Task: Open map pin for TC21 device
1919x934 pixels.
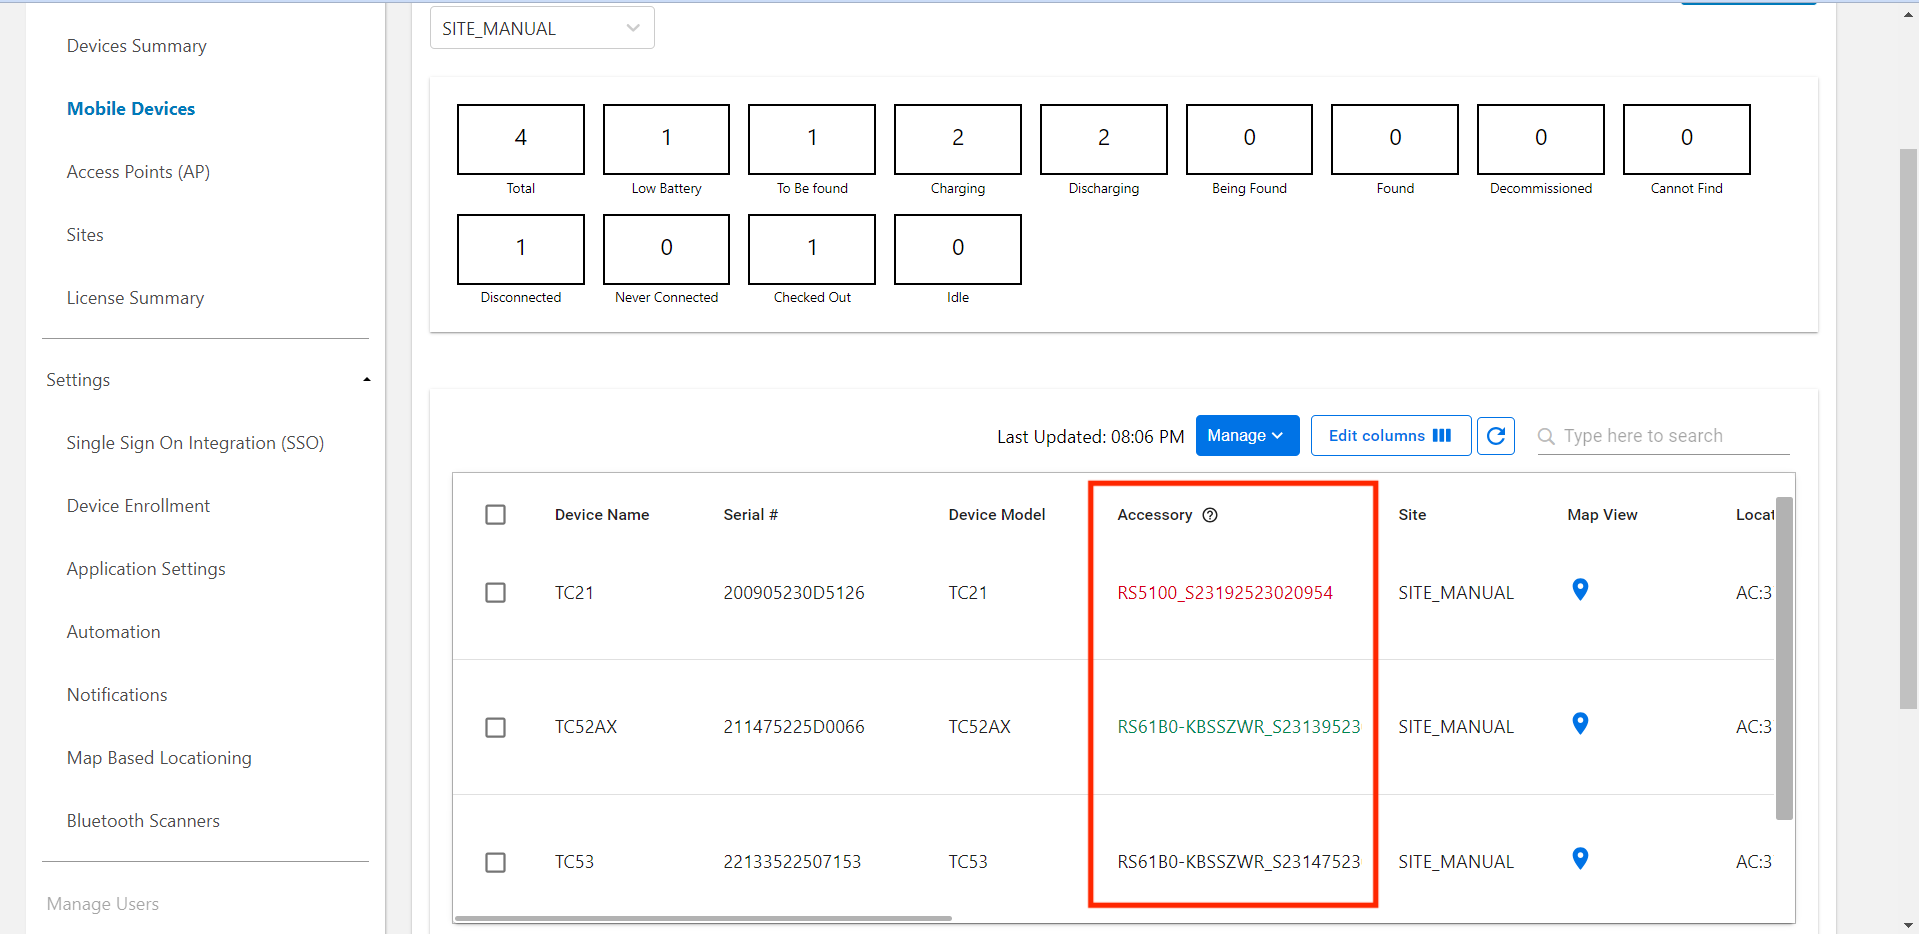Action: tap(1580, 590)
